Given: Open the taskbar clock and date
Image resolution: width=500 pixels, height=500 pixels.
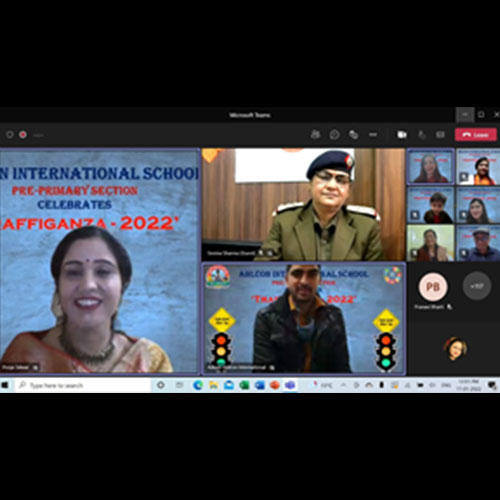Looking at the screenshot, I should 468,385.
